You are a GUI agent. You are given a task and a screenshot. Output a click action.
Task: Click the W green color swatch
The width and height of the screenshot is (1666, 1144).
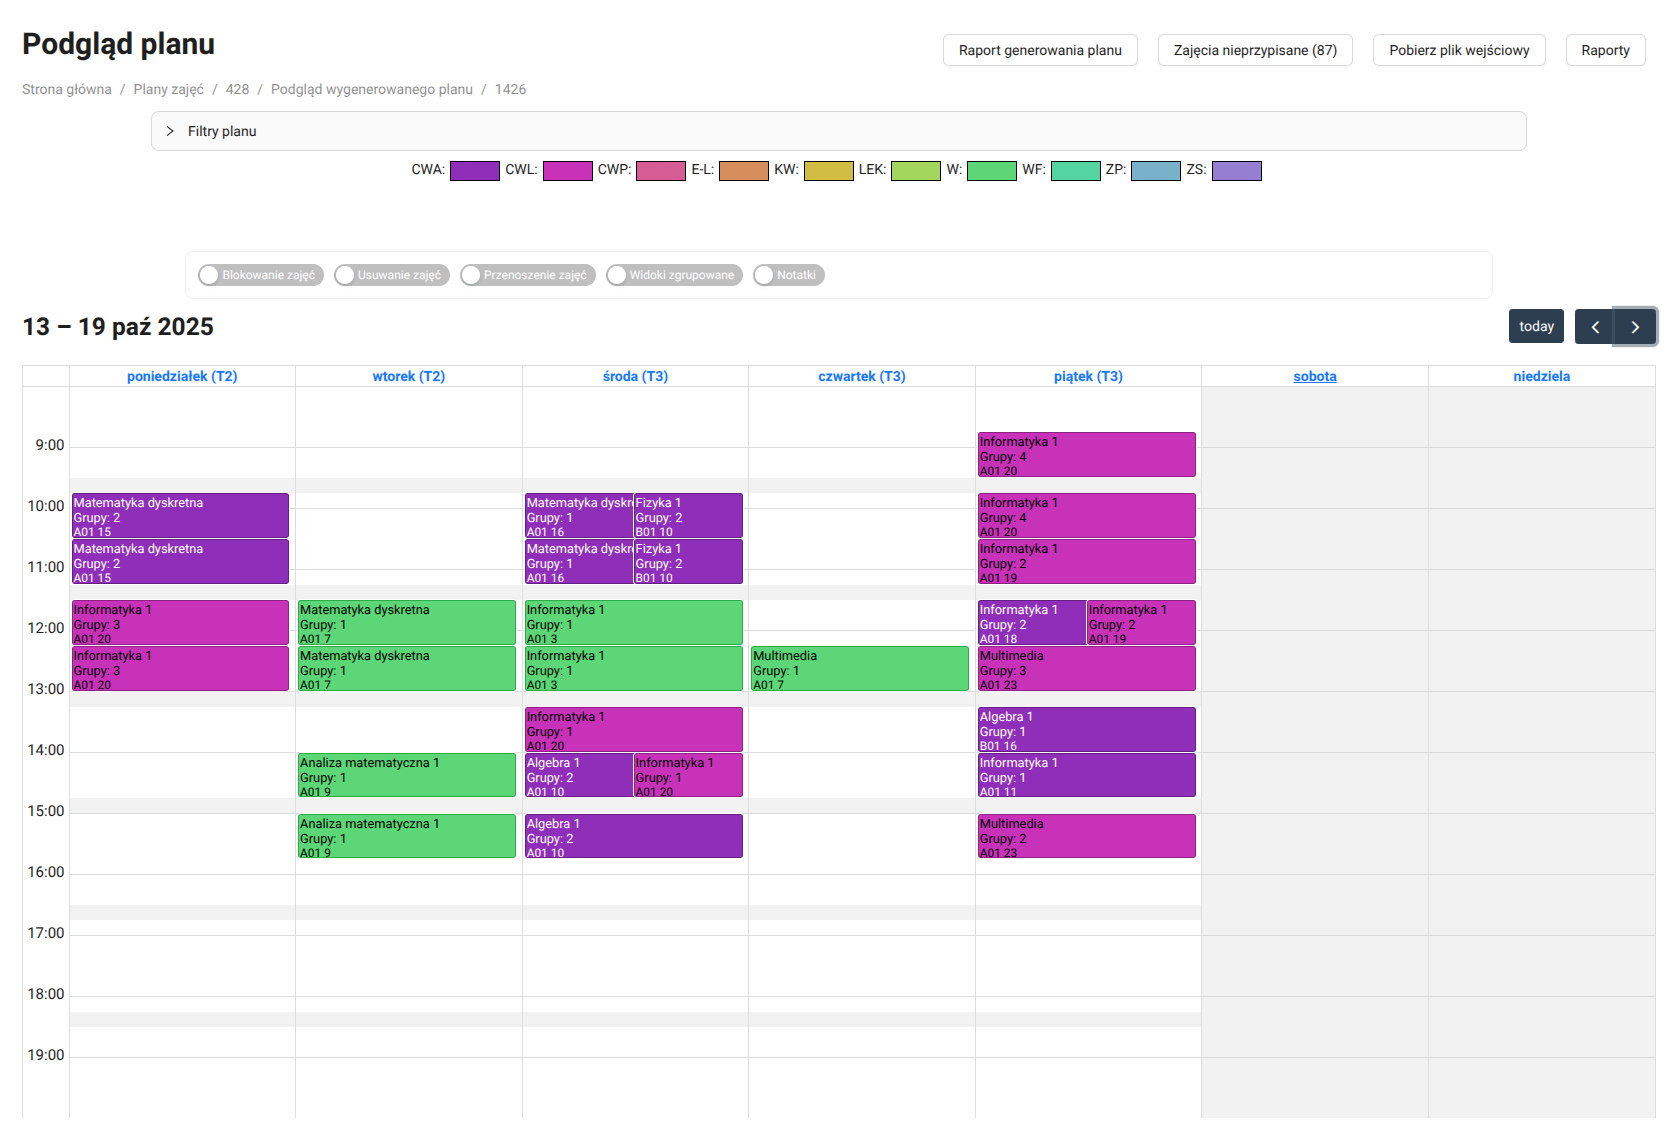coord(992,170)
